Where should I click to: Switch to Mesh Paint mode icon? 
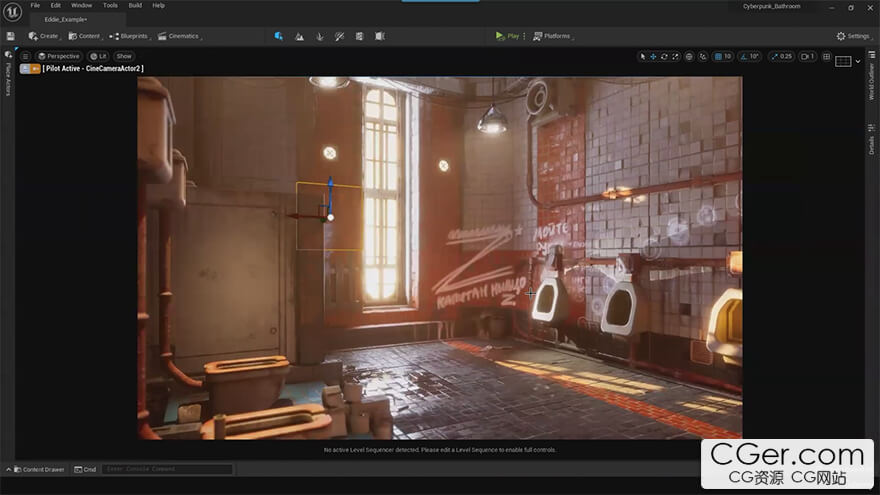click(x=340, y=36)
